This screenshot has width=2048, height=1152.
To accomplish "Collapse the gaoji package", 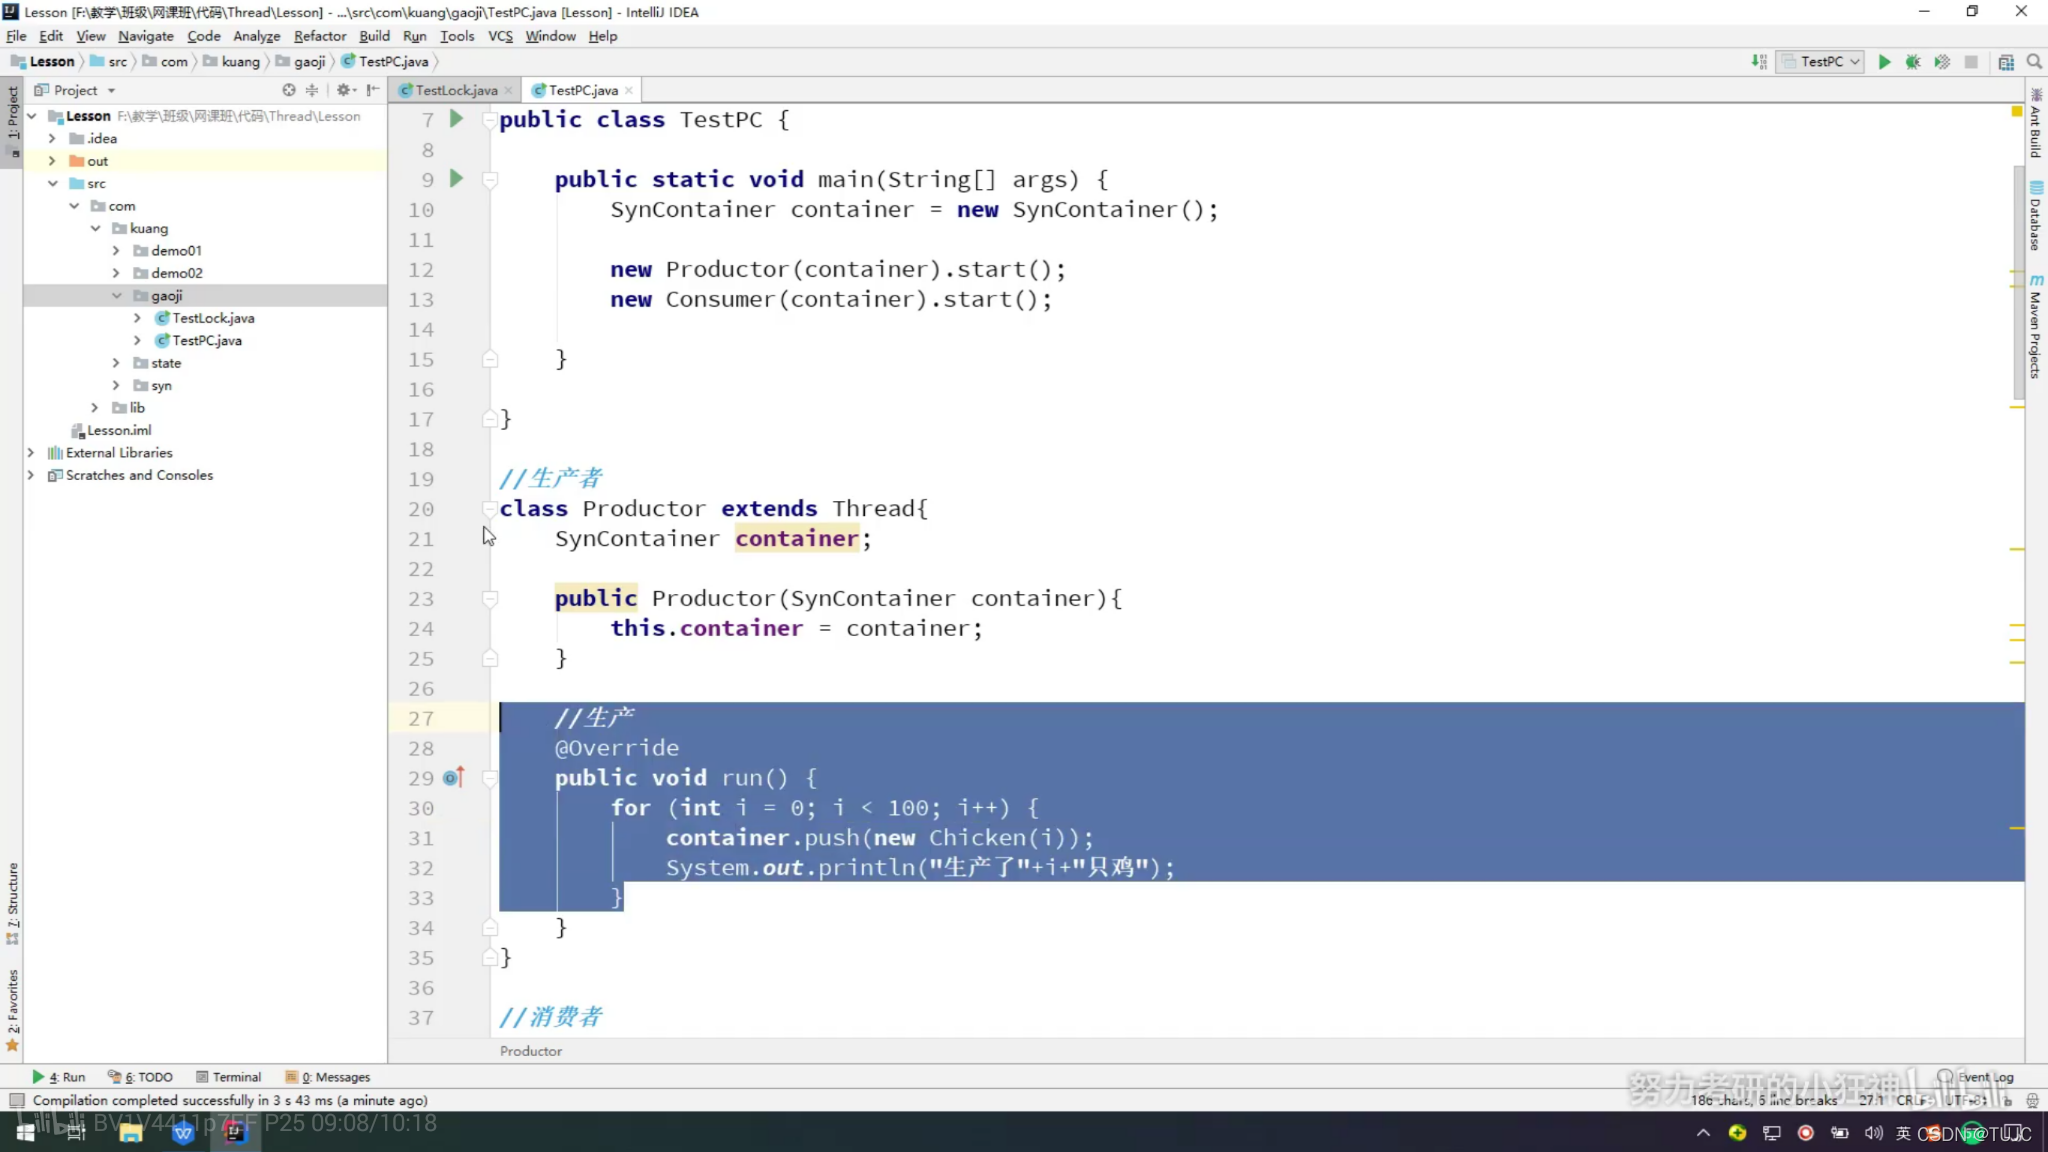I will [116, 295].
